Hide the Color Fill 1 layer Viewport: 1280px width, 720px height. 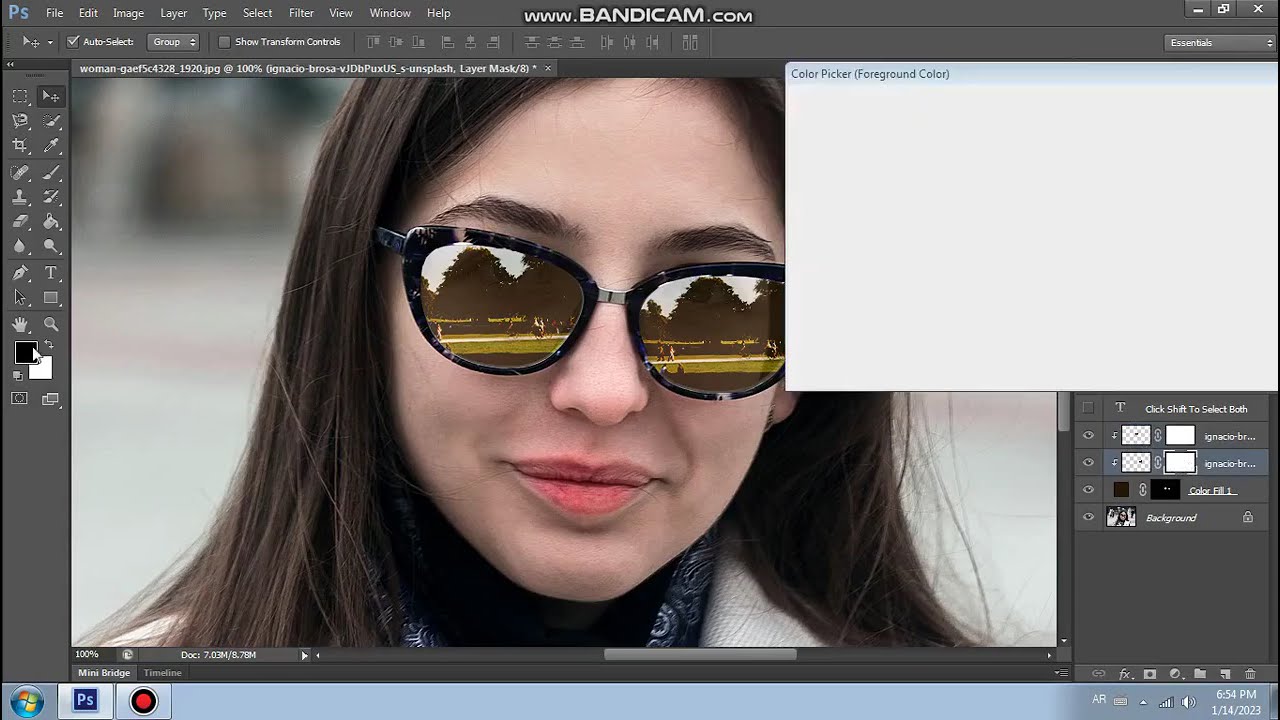[1088, 490]
